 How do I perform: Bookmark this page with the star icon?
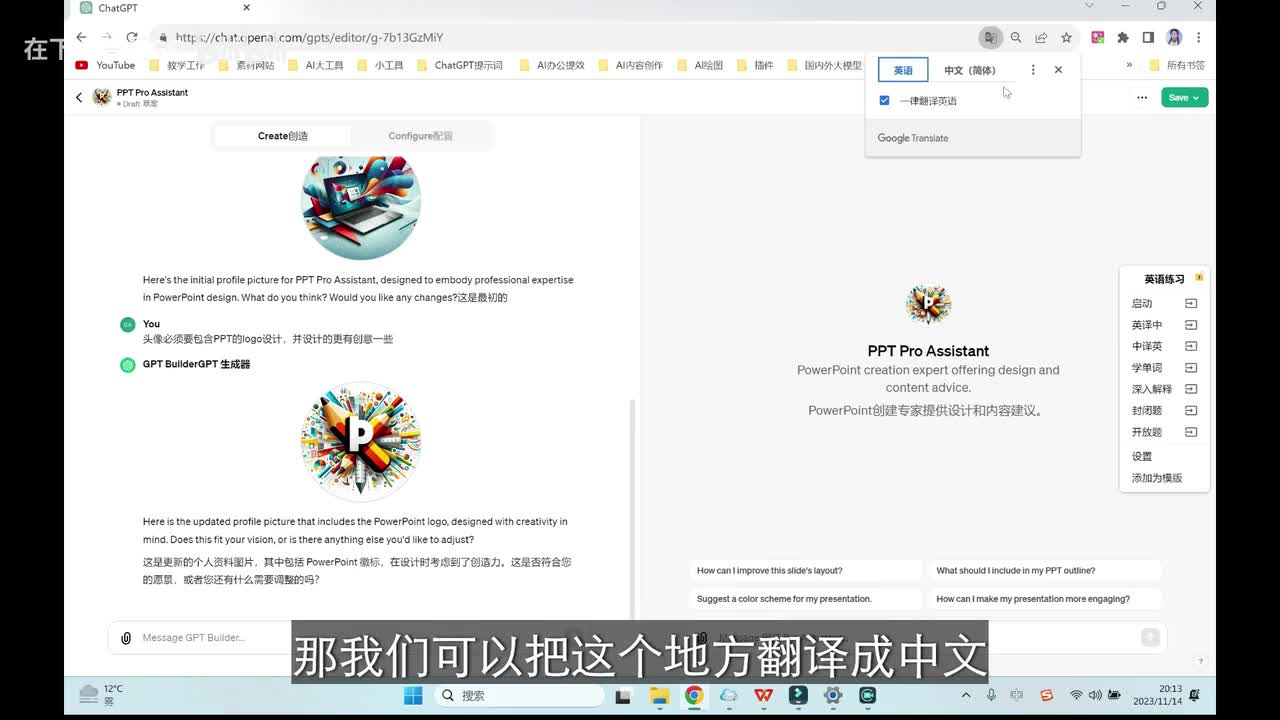1066,38
